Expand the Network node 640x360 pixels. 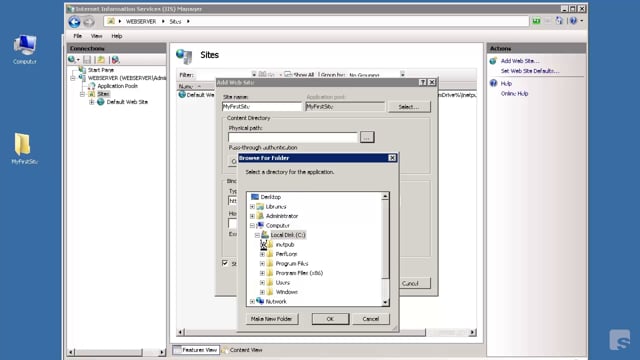252,302
